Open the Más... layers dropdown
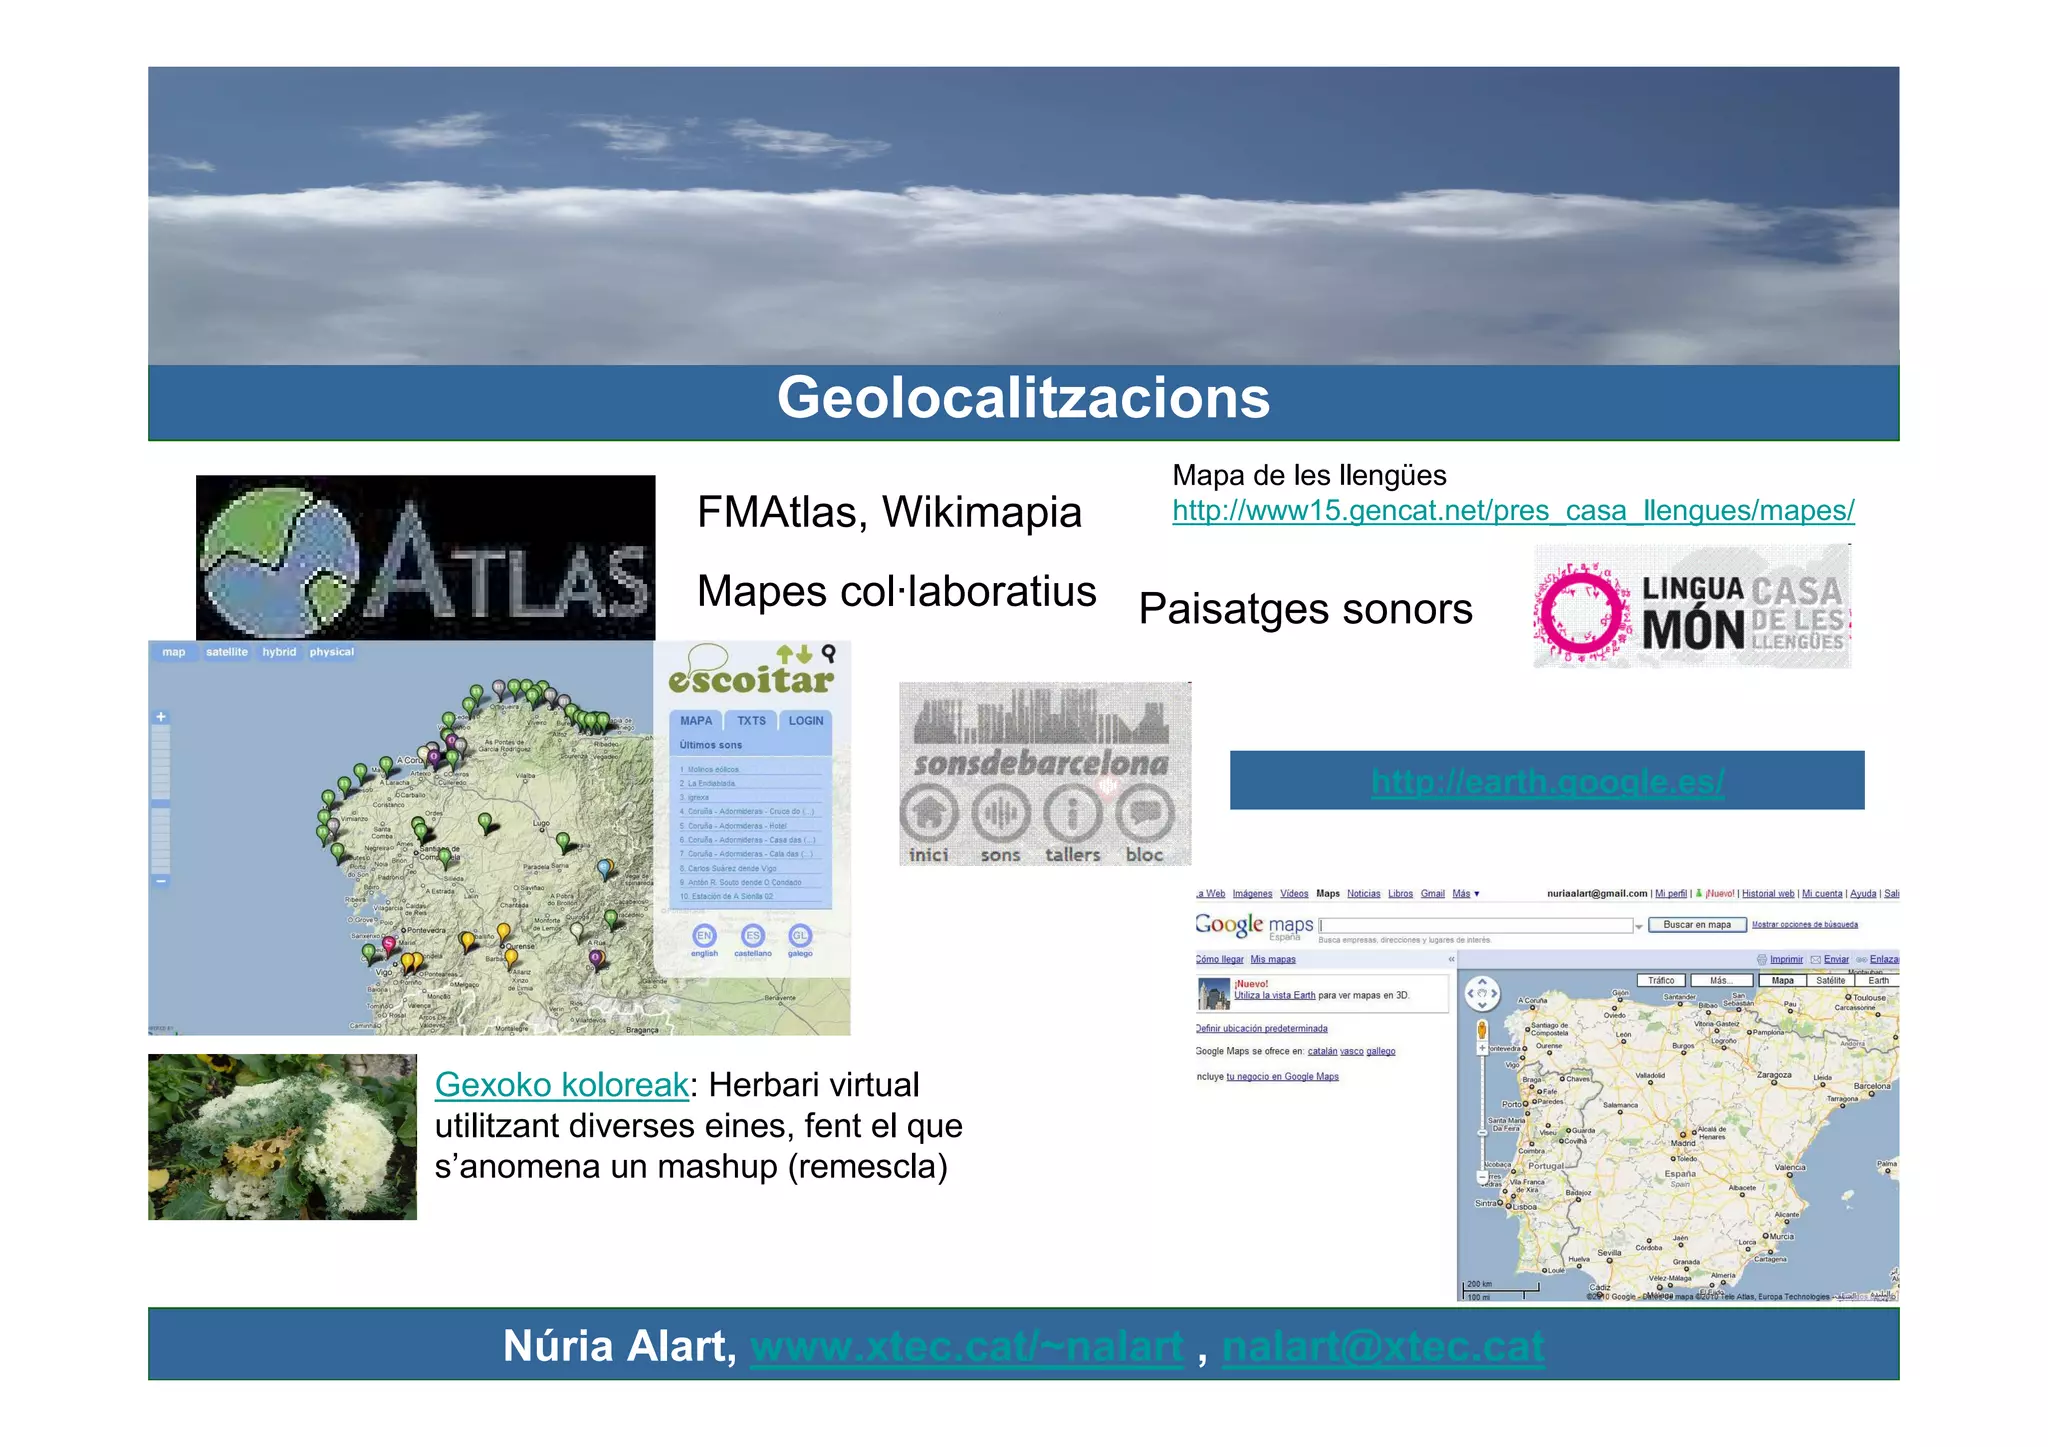The height and width of the screenshot is (1447, 2048). [1721, 981]
